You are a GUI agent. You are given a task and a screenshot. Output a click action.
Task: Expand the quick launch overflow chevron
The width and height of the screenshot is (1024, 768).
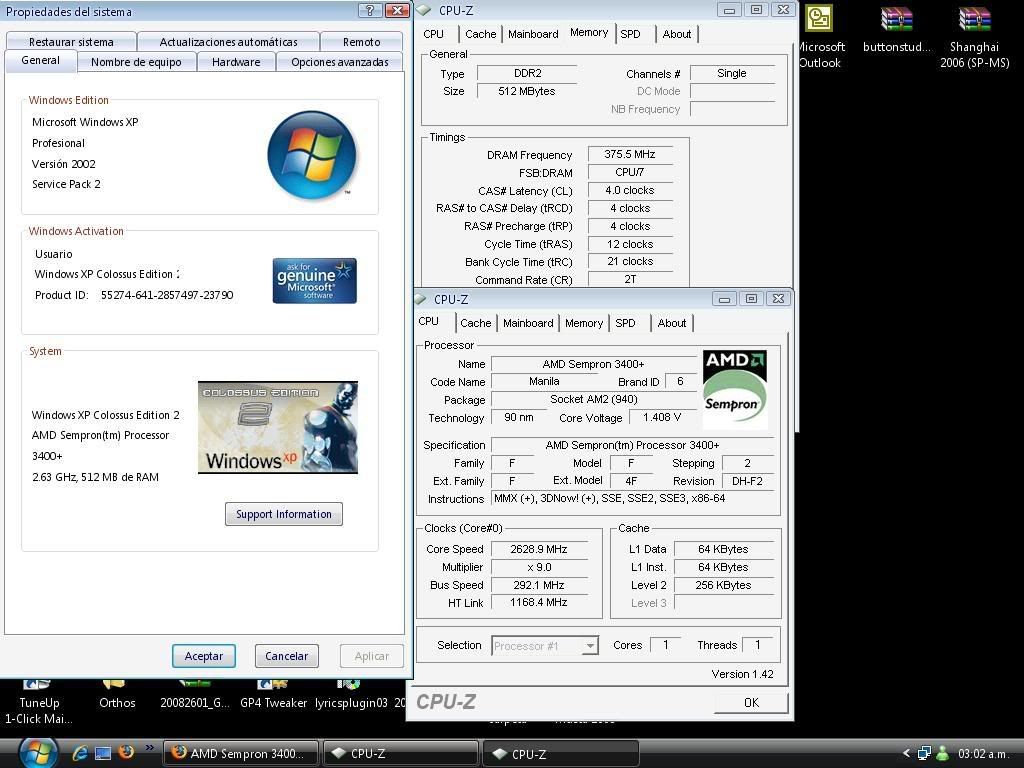click(150, 748)
